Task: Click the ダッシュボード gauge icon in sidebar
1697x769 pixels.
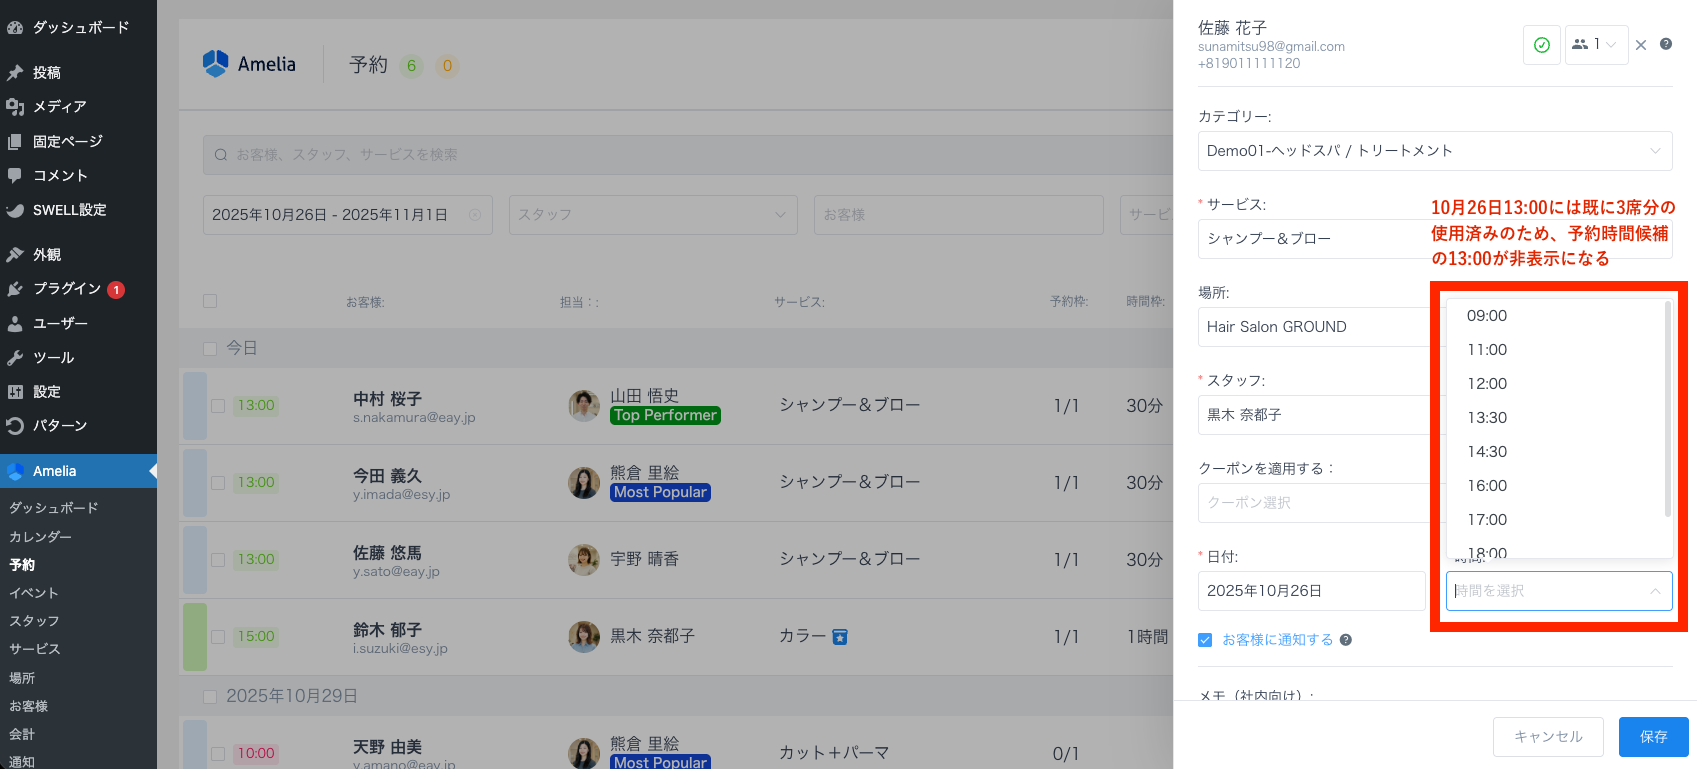Action: tap(15, 28)
